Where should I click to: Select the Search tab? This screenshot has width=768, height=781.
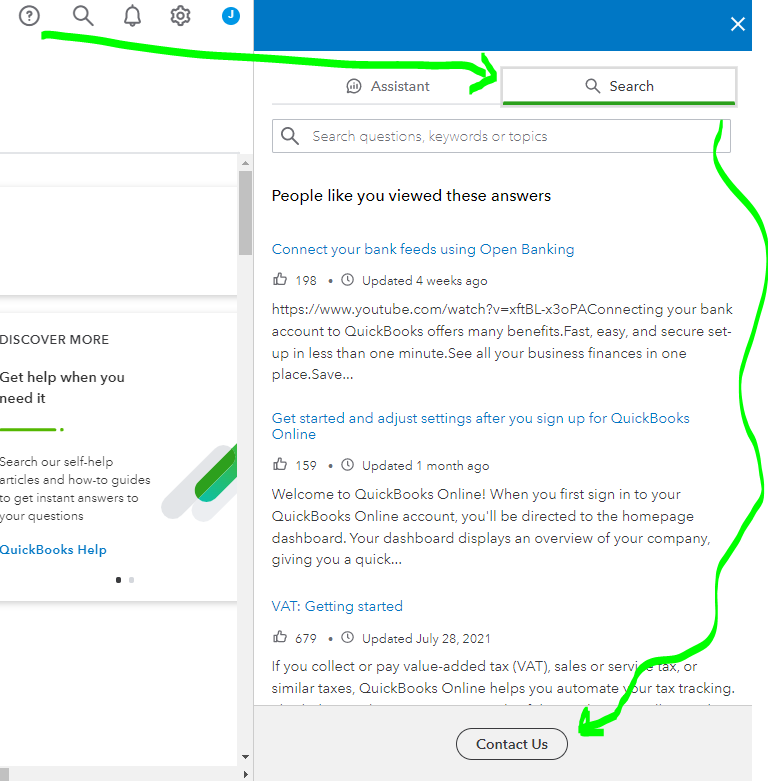coord(619,86)
